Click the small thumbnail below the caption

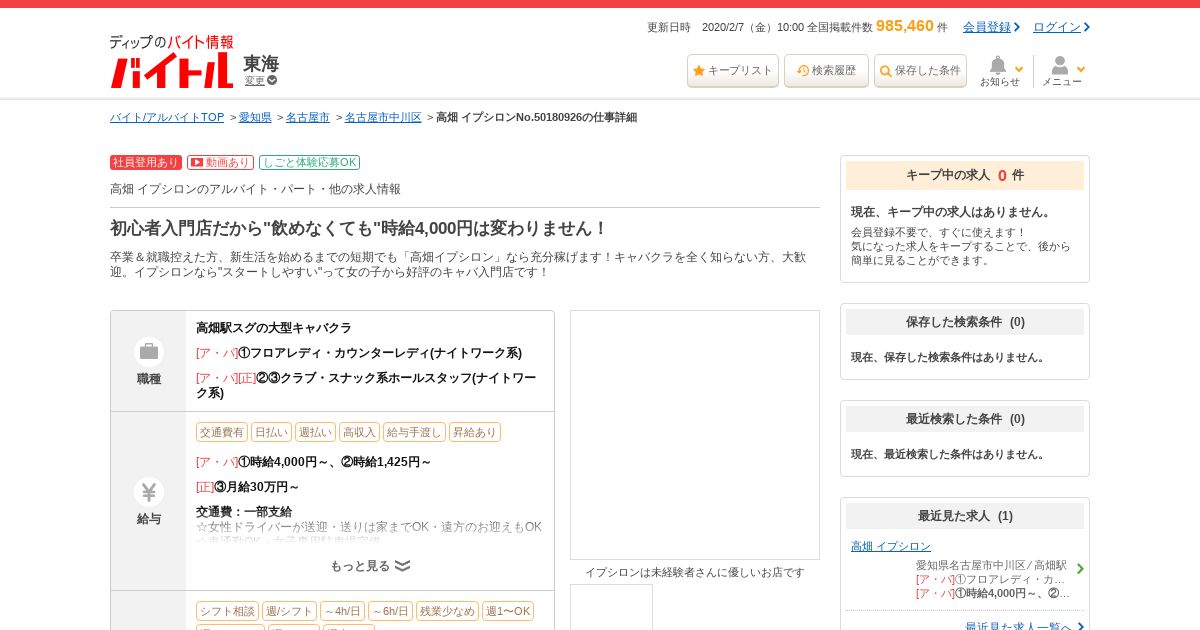[611, 607]
